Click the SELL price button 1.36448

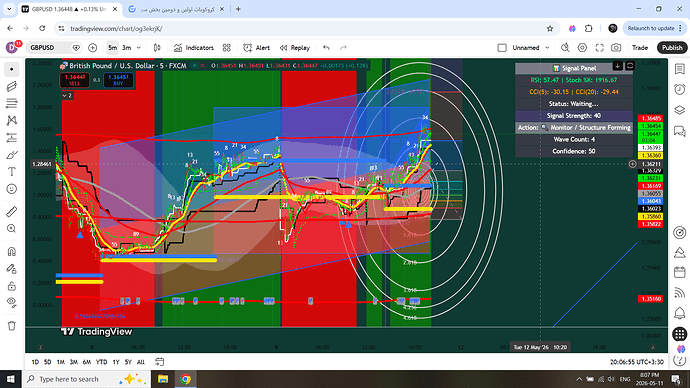coord(75,80)
